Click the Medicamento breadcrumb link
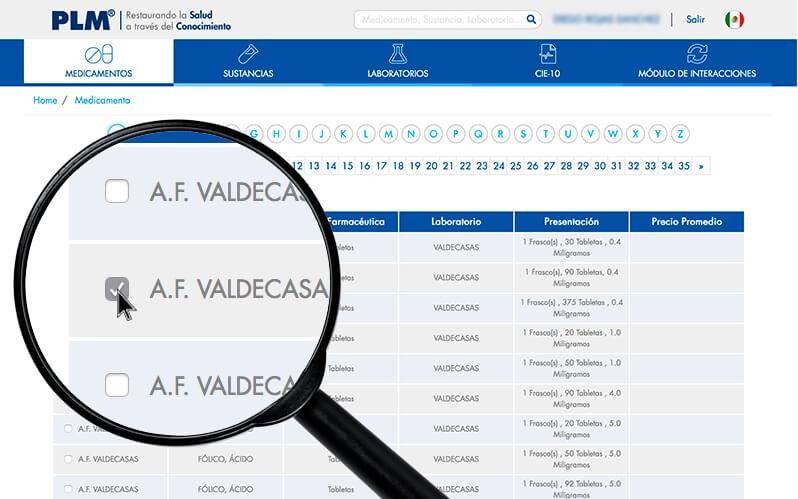This screenshot has height=499, width=798. (102, 101)
